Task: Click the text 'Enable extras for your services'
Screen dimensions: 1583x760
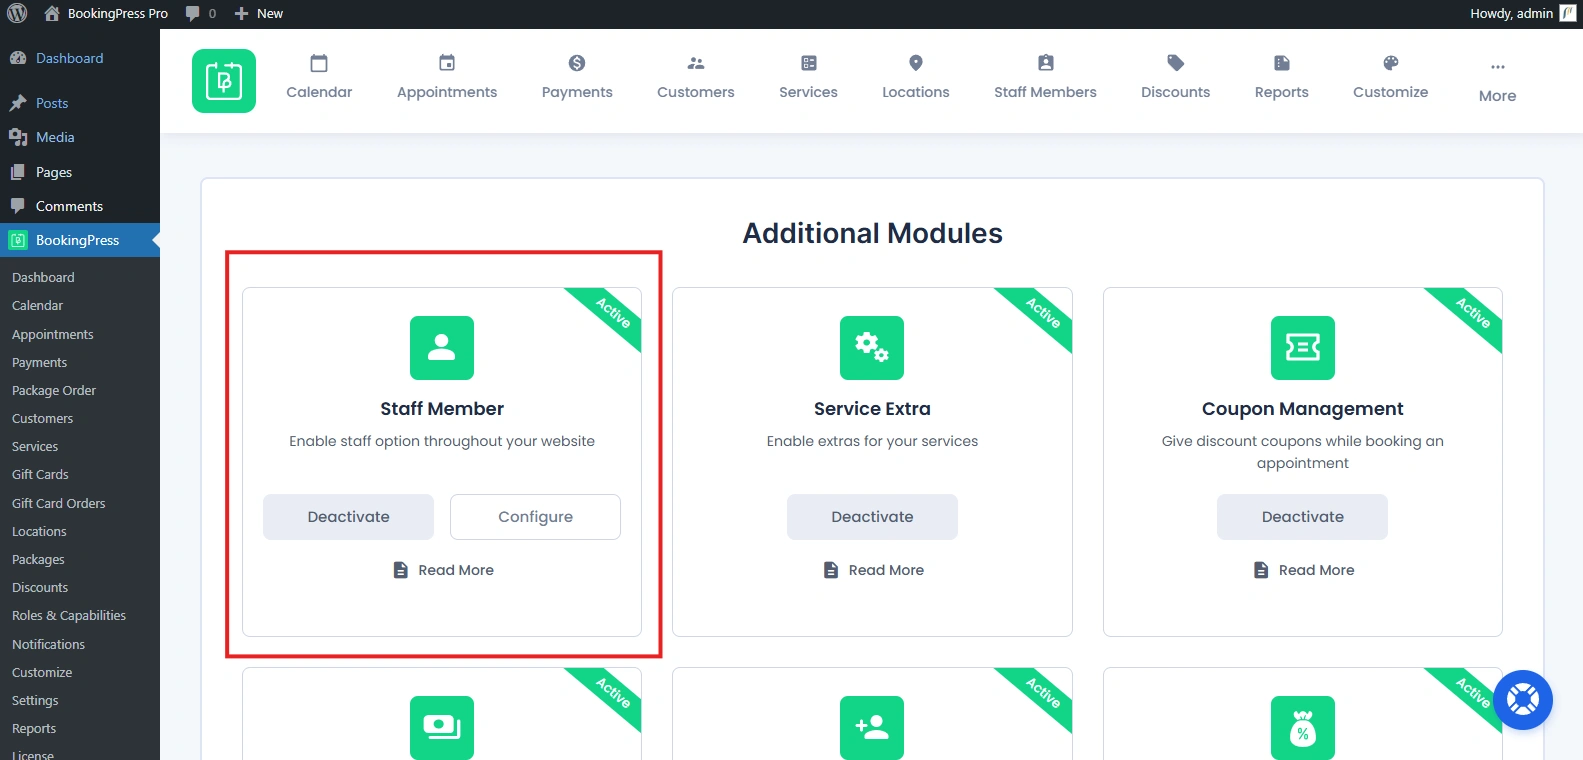Action: click(x=872, y=441)
